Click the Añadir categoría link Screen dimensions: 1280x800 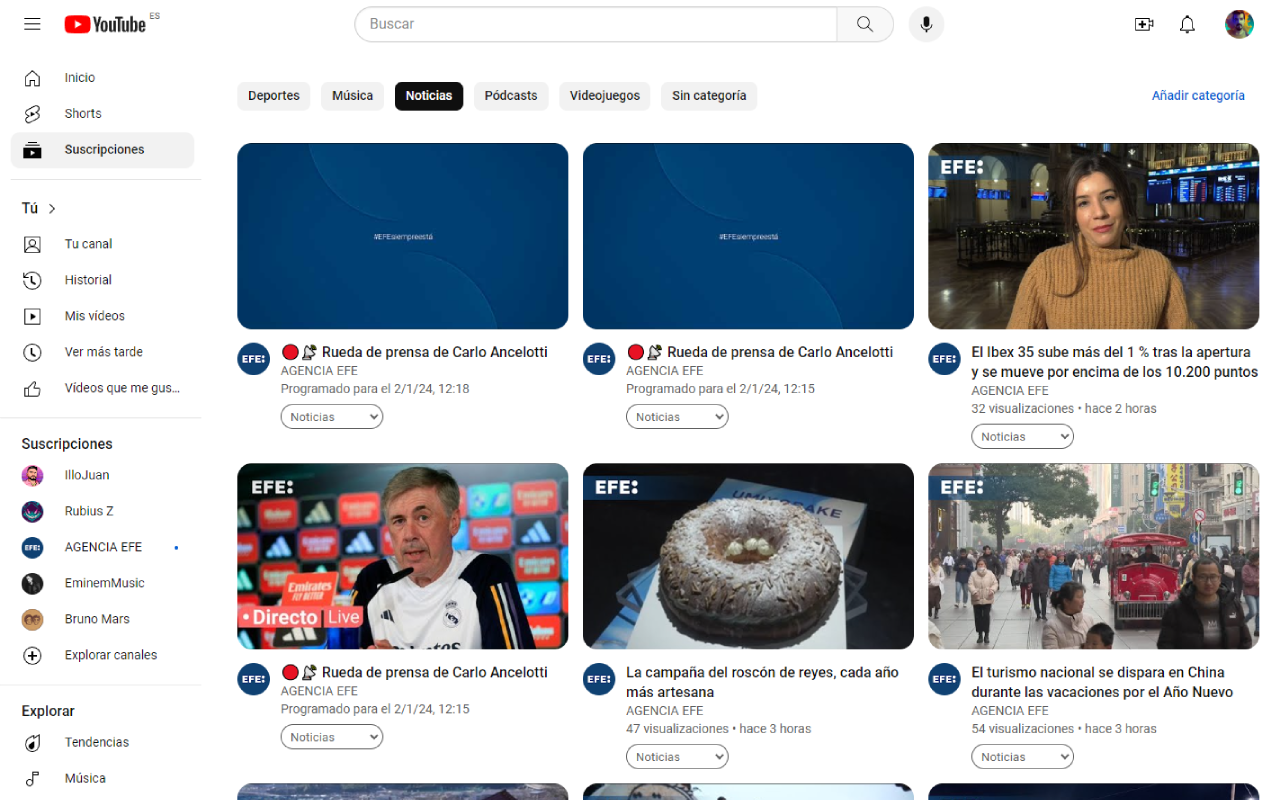pyautogui.click(x=1198, y=96)
